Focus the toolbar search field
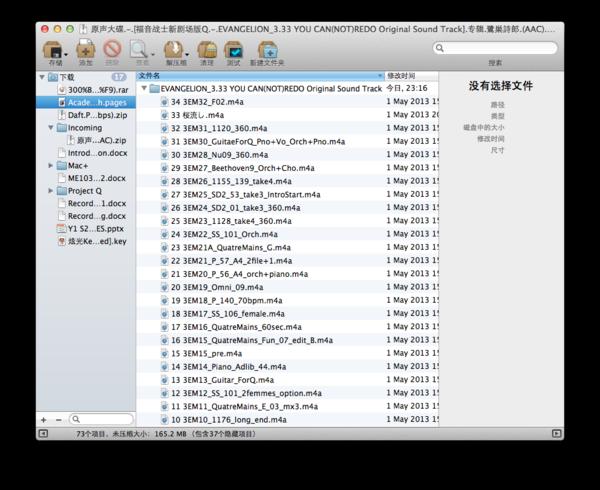Viewport: 600px width, 490px height. click(495, 48)
